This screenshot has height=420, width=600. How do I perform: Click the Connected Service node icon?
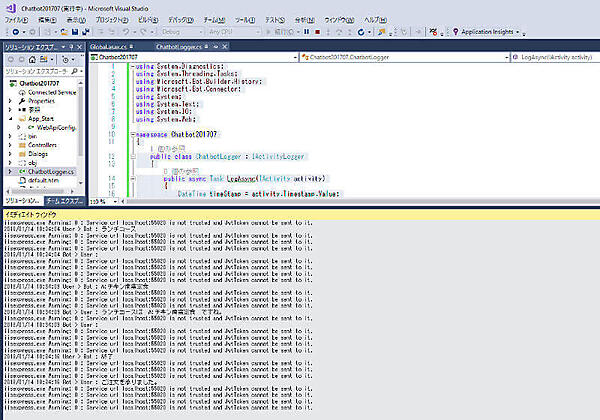point(23,92)
